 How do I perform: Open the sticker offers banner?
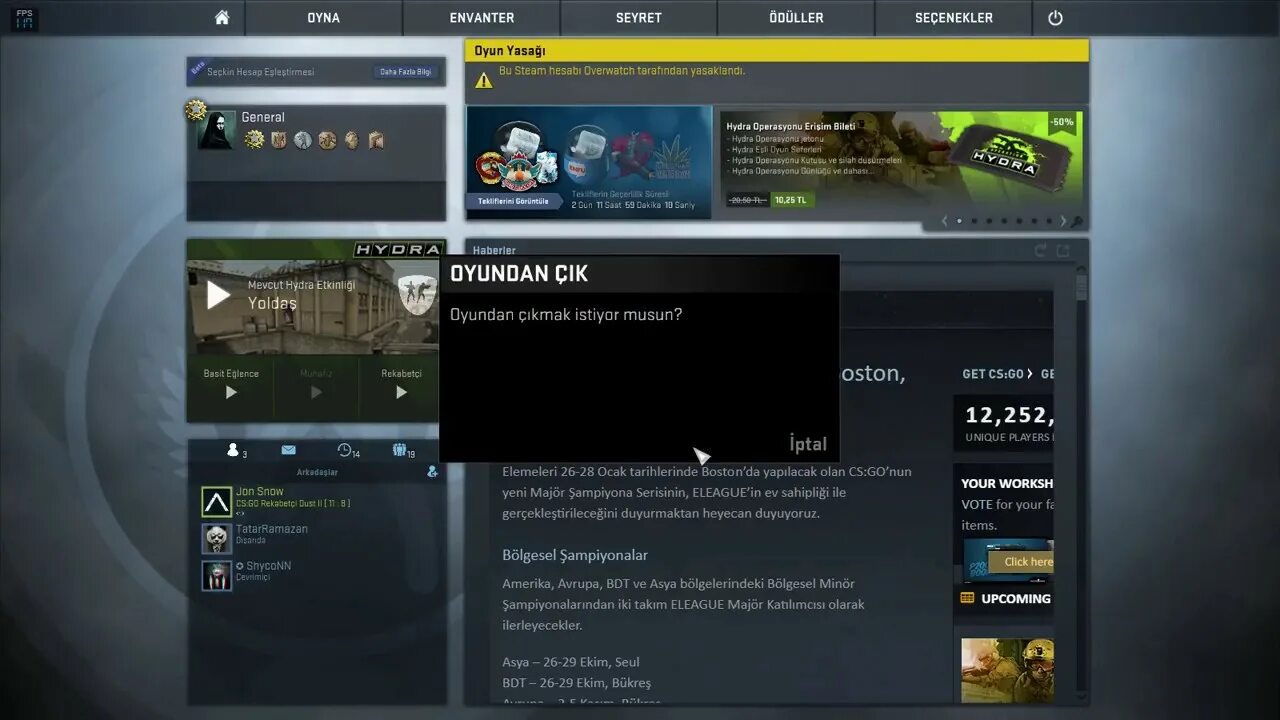click(x=589, y=162)
